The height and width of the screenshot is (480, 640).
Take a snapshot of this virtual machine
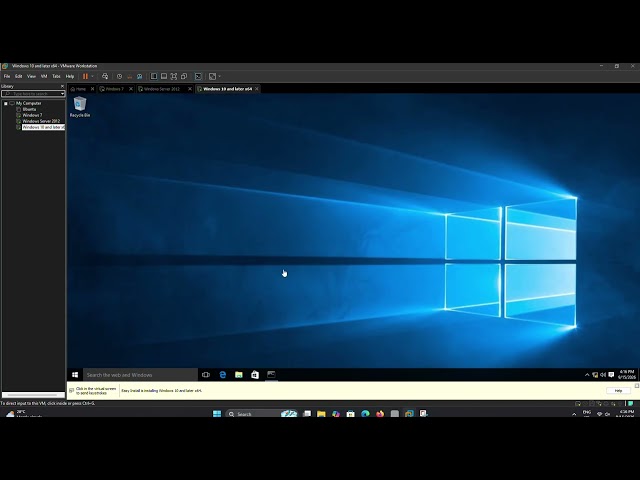point(119,76)
